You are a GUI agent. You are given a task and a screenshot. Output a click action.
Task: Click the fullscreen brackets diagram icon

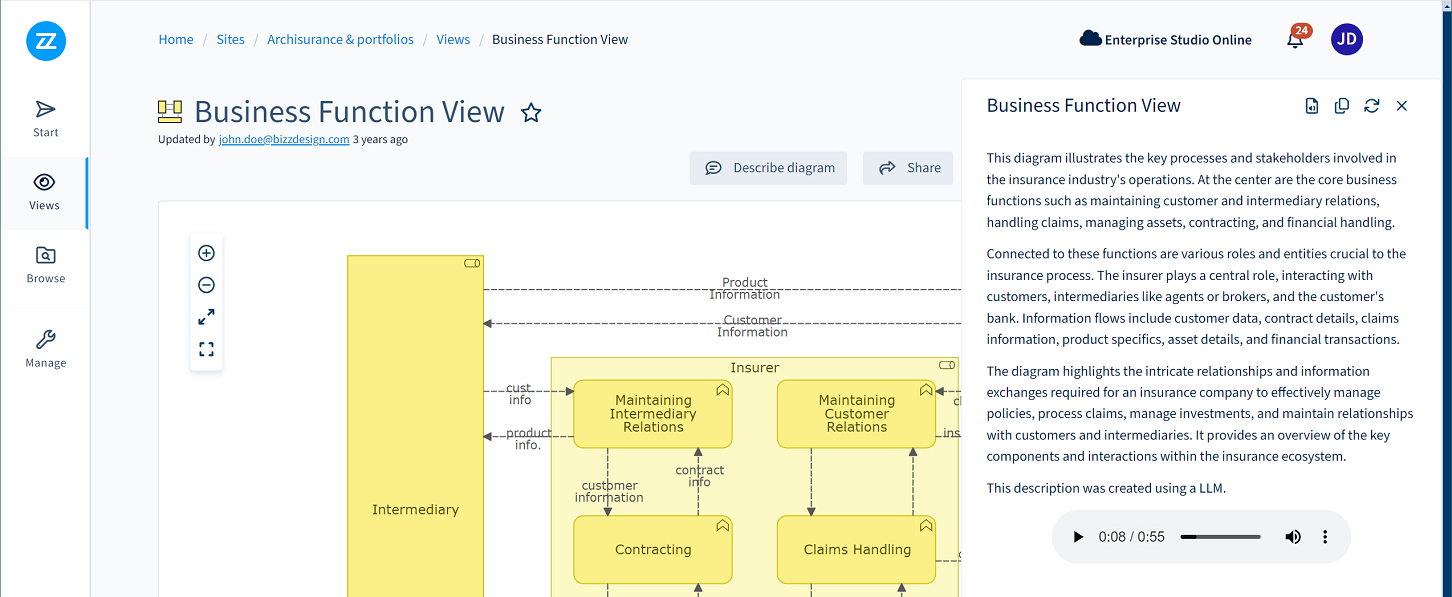coord(206,349)
